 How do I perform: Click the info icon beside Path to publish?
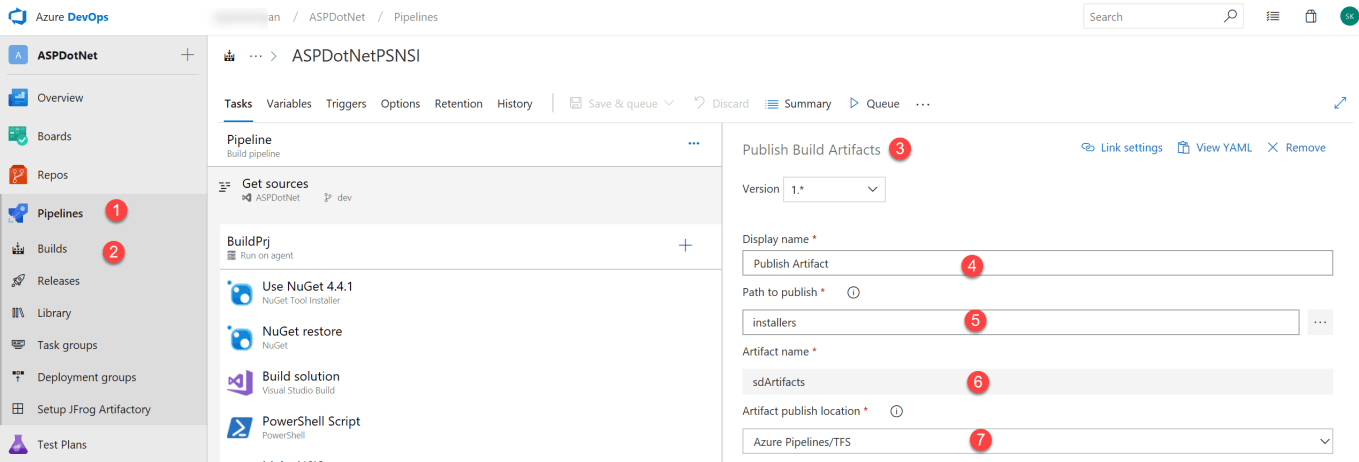pos(853,293)
